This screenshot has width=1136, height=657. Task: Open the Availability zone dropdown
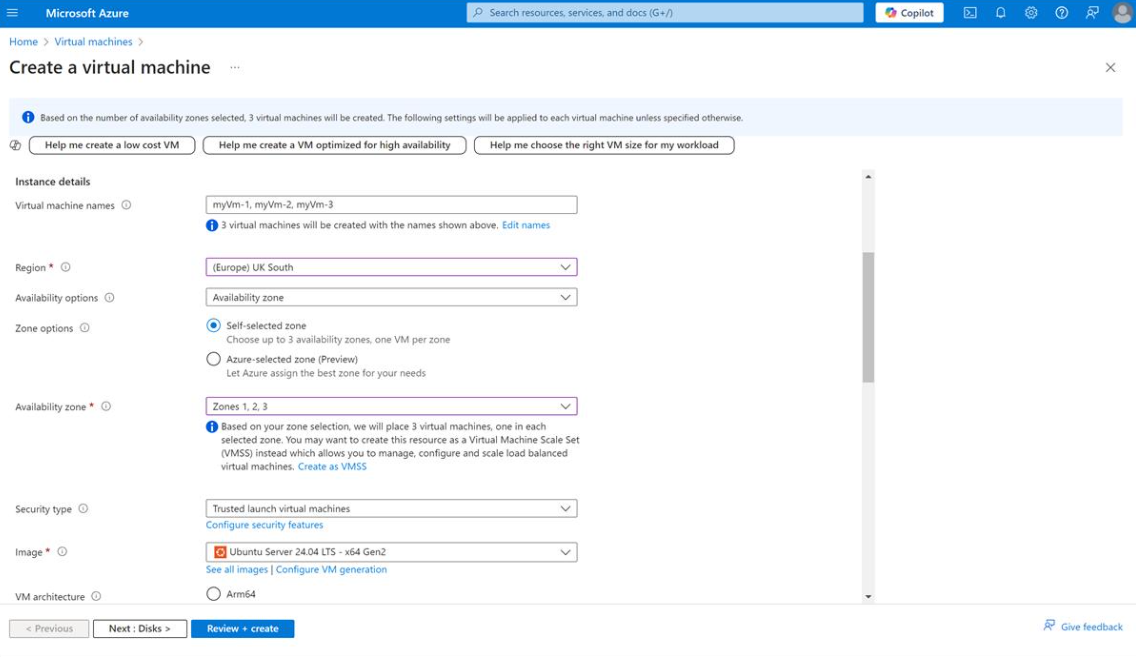point(391,406)
